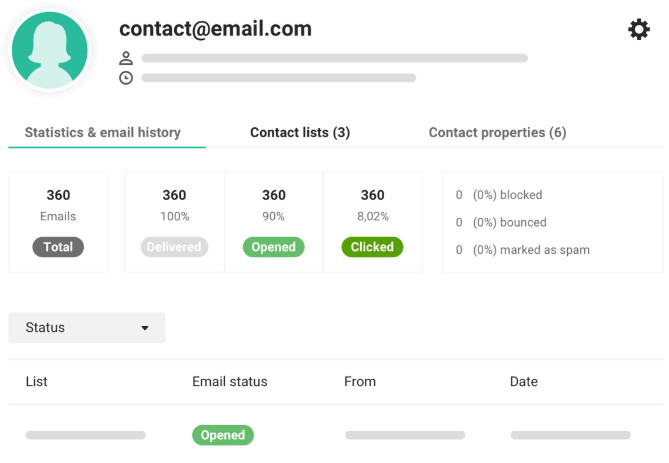The width and height of the screenshot is (669, 463).
Task: Click the contact@email.com heading
Action: pyautogui.click(x=215, y=29)
